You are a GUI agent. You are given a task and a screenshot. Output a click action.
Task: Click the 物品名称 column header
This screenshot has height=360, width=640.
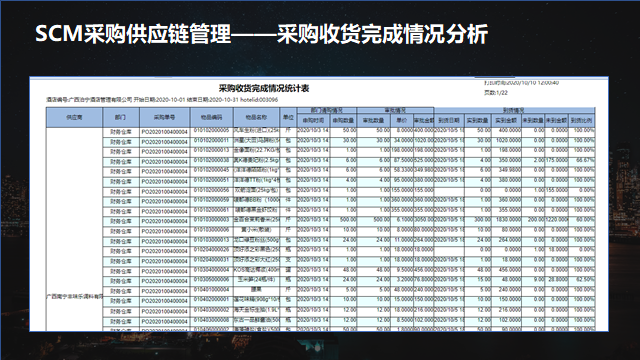256,118
